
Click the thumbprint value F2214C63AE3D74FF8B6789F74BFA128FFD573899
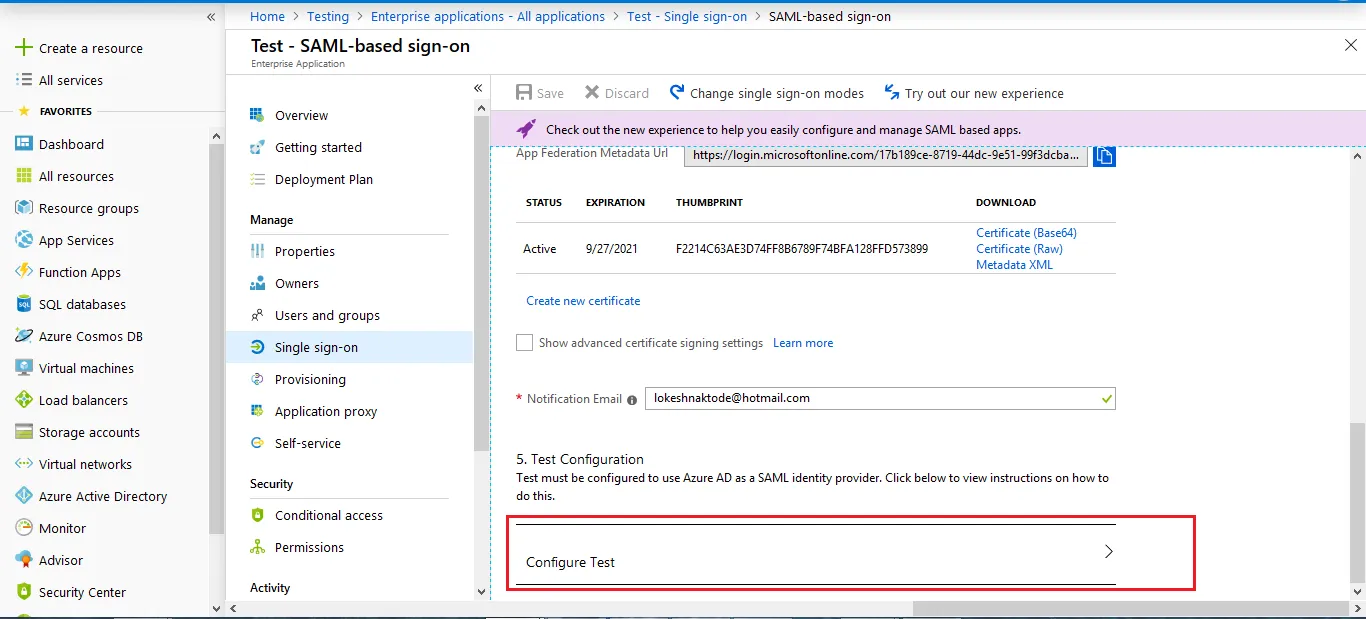(802, 249)
